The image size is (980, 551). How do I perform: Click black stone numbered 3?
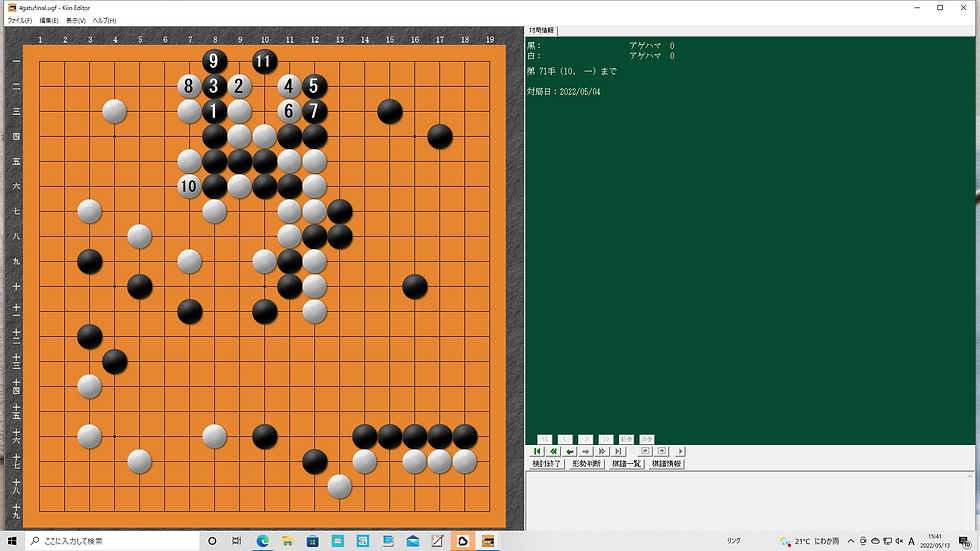(x=214, y=86)
